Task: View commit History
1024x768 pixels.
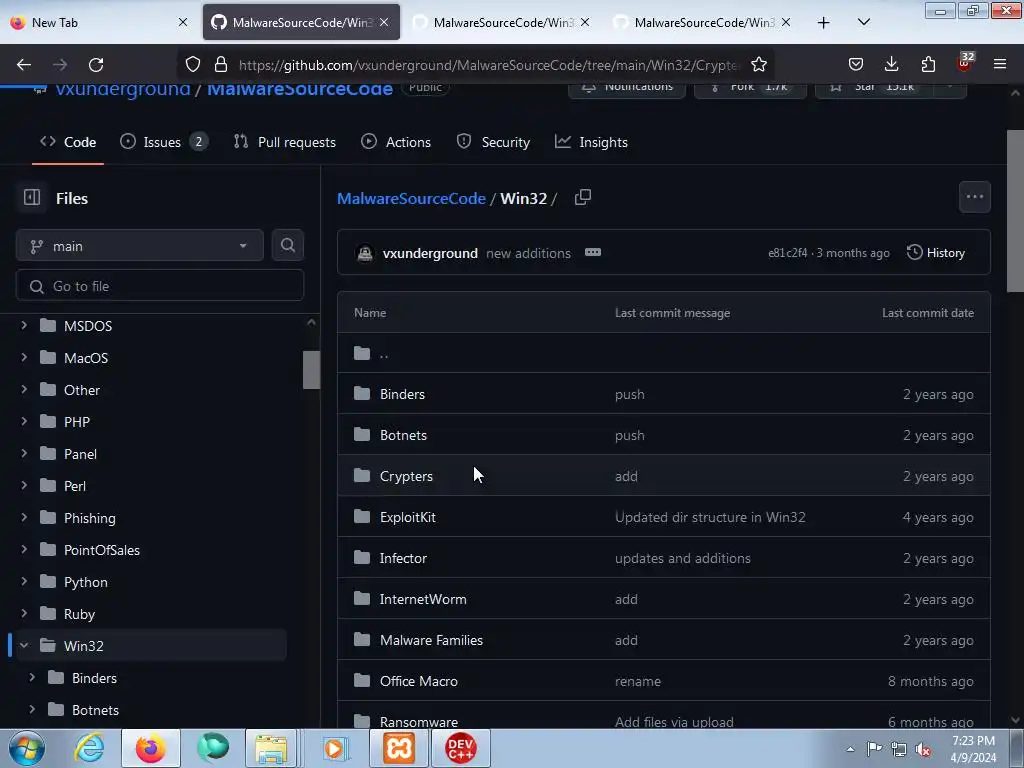Action: (x=936, y=253)
